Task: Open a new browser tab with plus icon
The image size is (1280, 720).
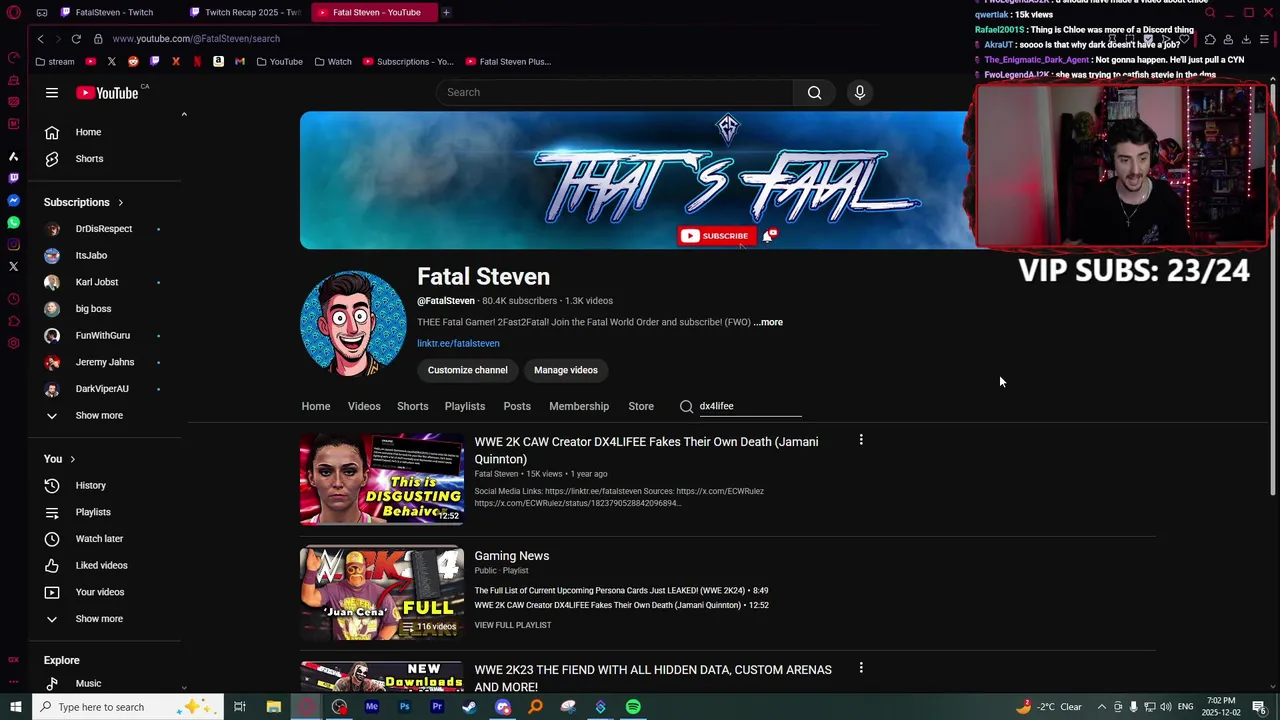Action: [x=446, y=12]
